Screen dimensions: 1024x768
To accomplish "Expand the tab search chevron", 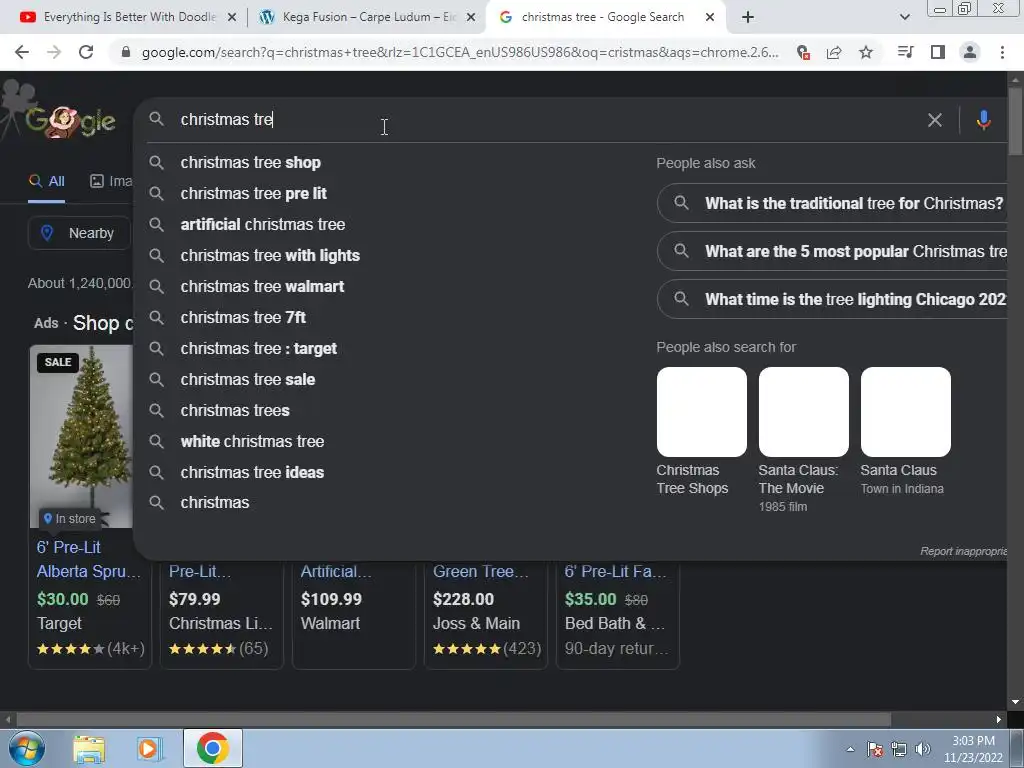I will click(904, 18).
